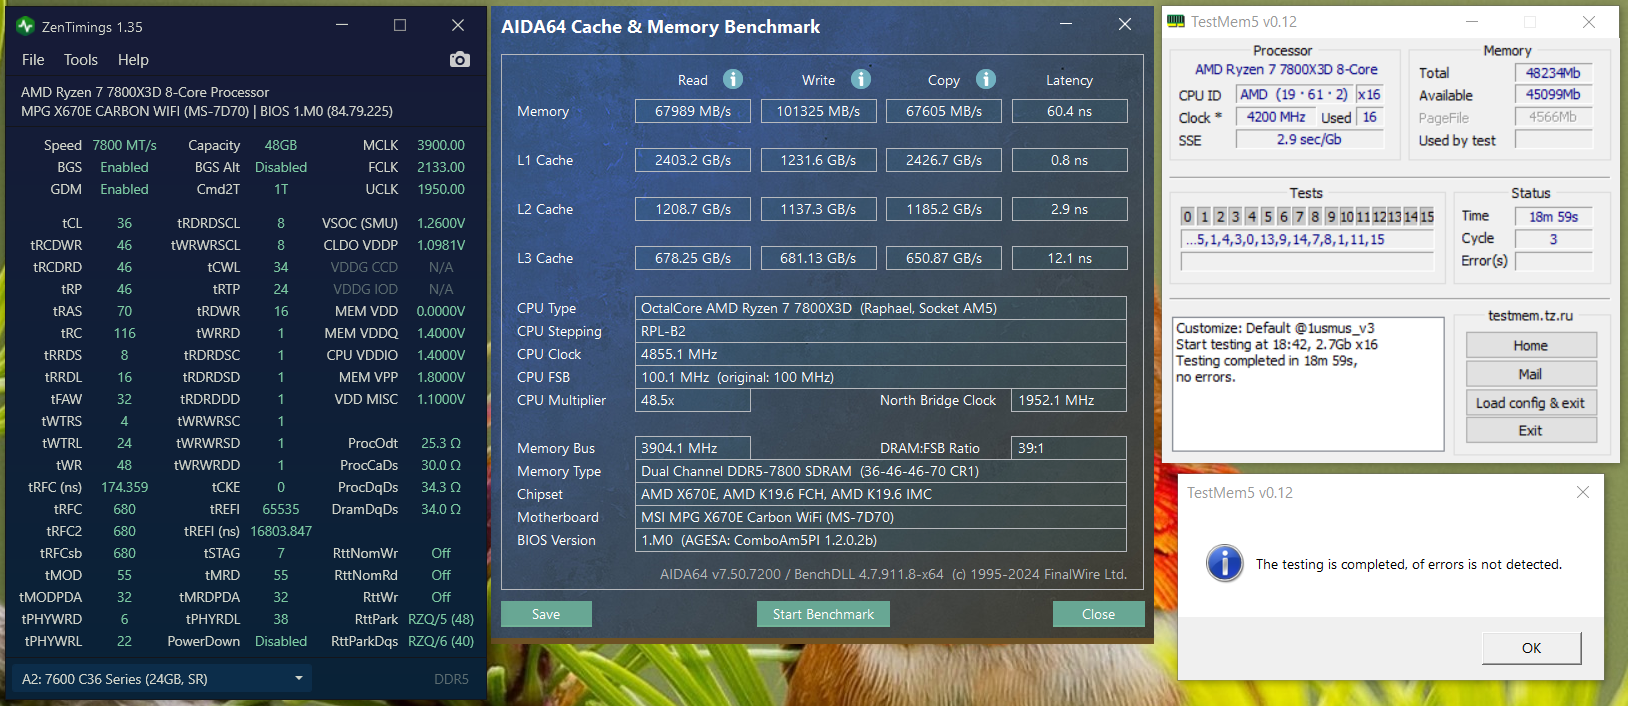Click the Mail button in TestMem5
Image resolution: width=1628 pixels, height=706 pixels.
click(x=1531, y=374)
